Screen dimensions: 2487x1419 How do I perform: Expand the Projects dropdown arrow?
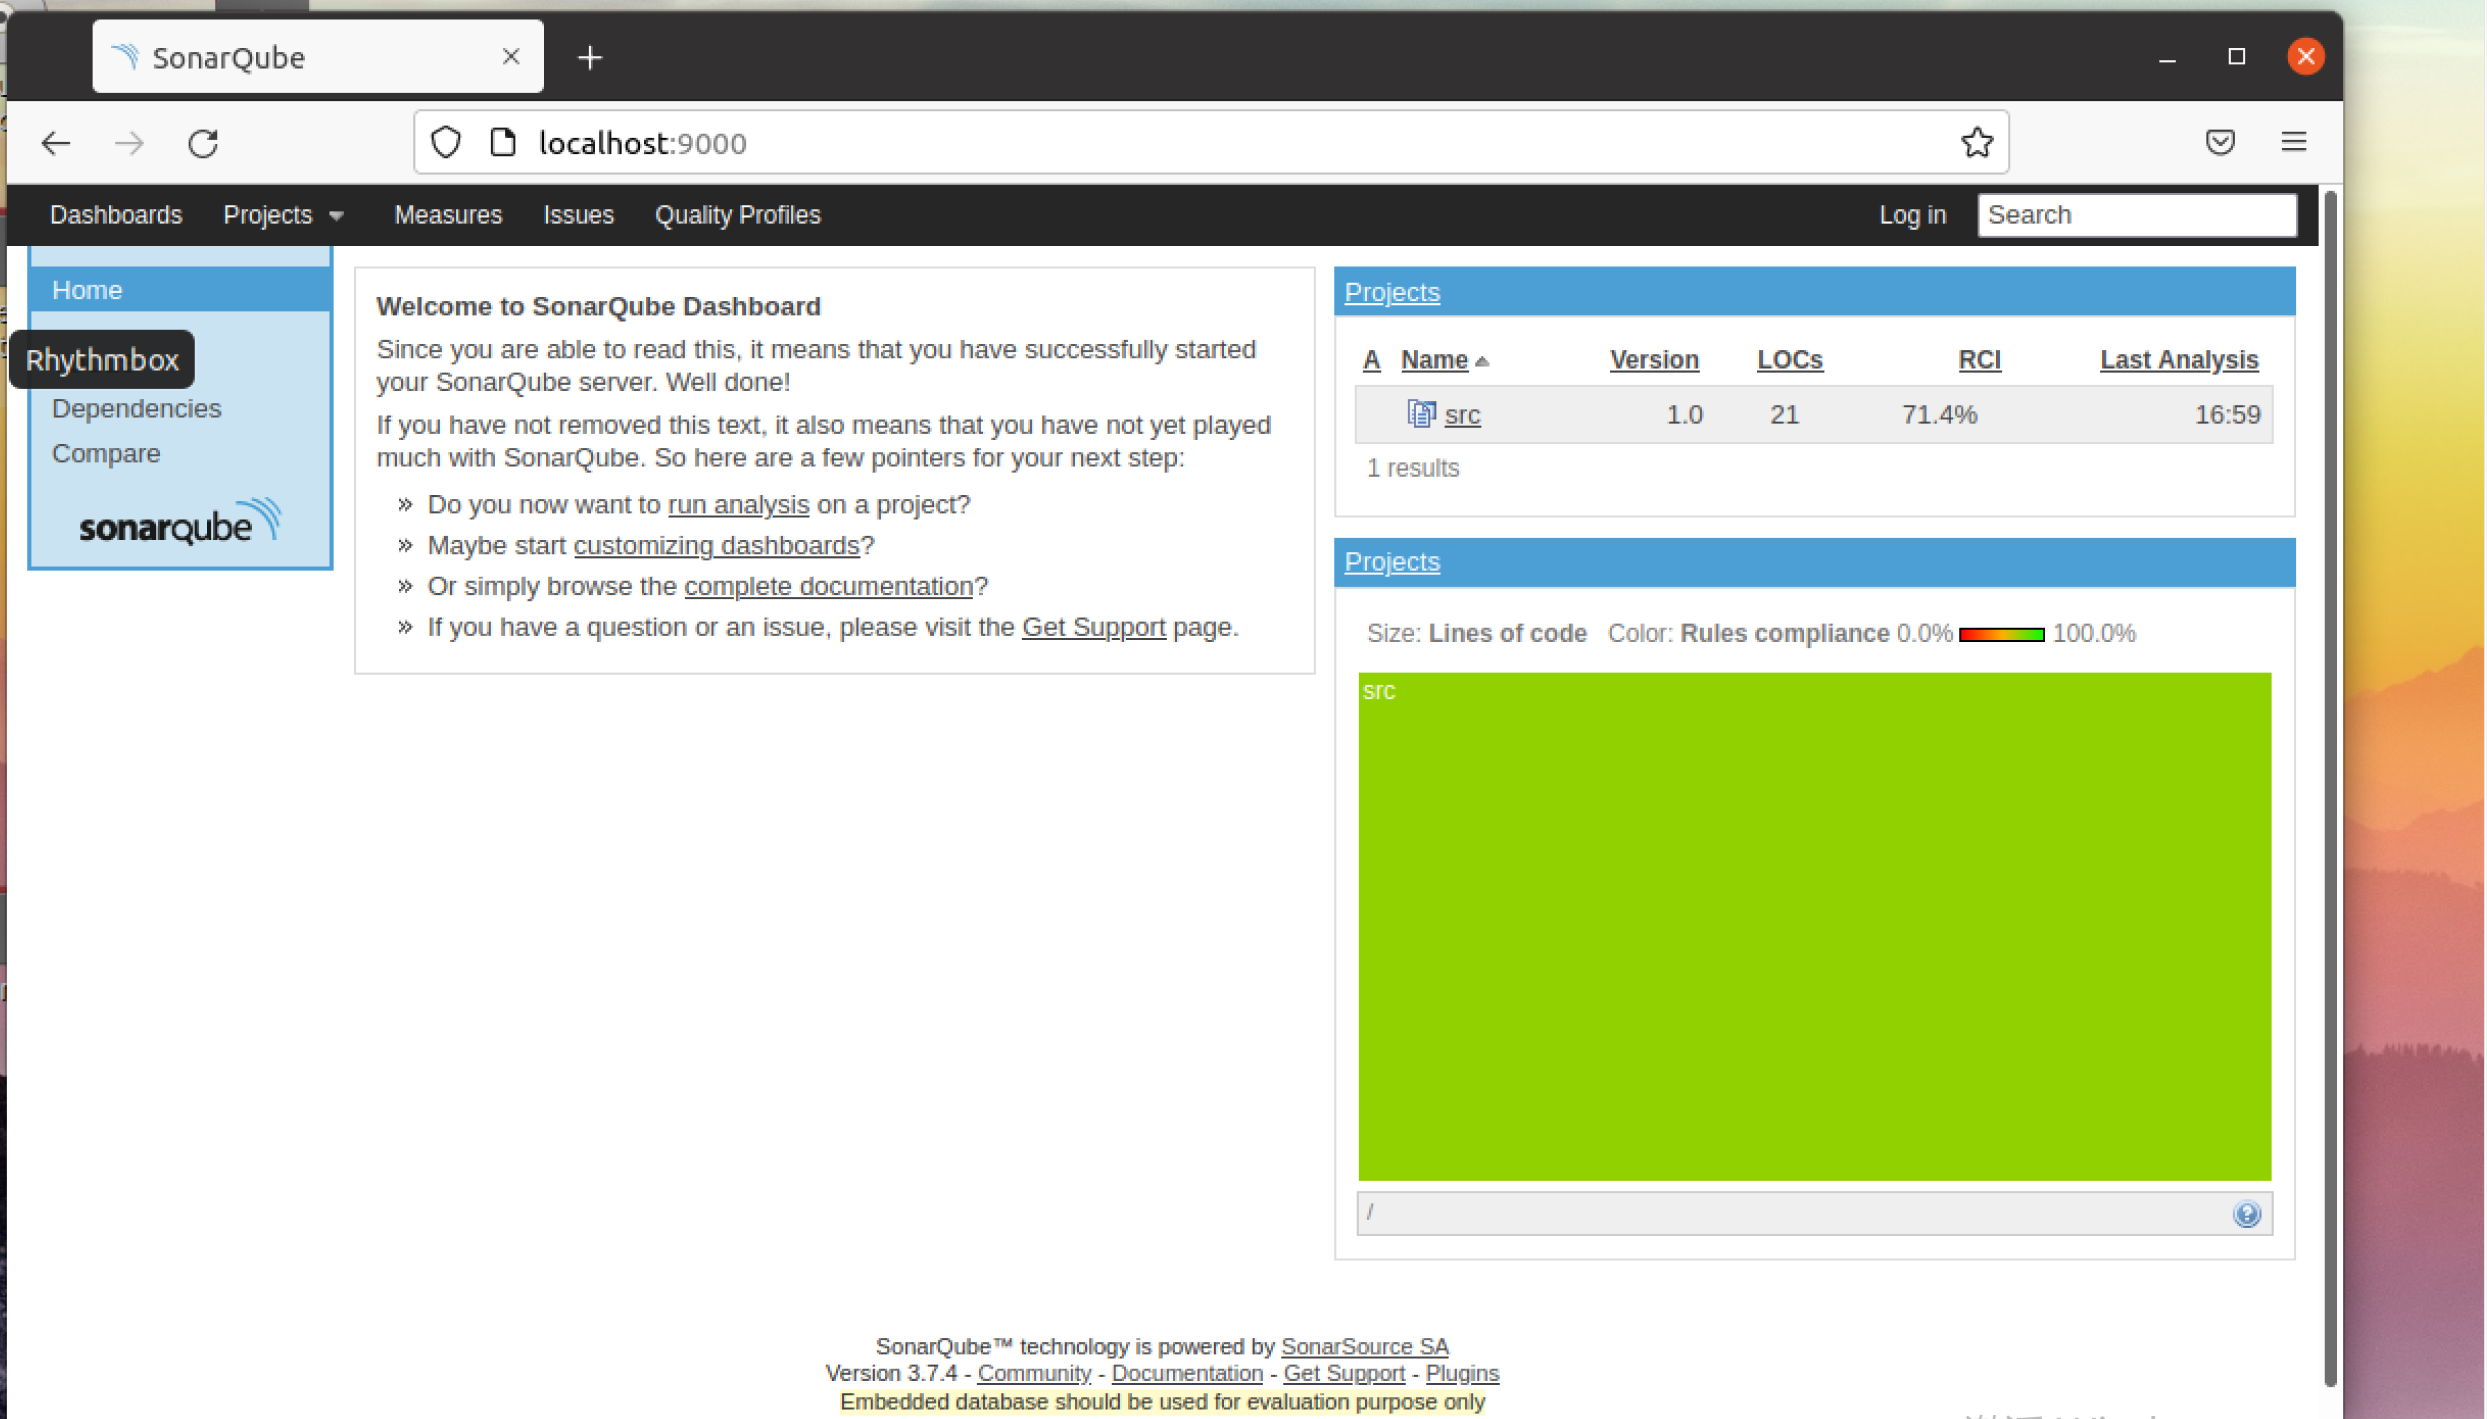point(337,216)
